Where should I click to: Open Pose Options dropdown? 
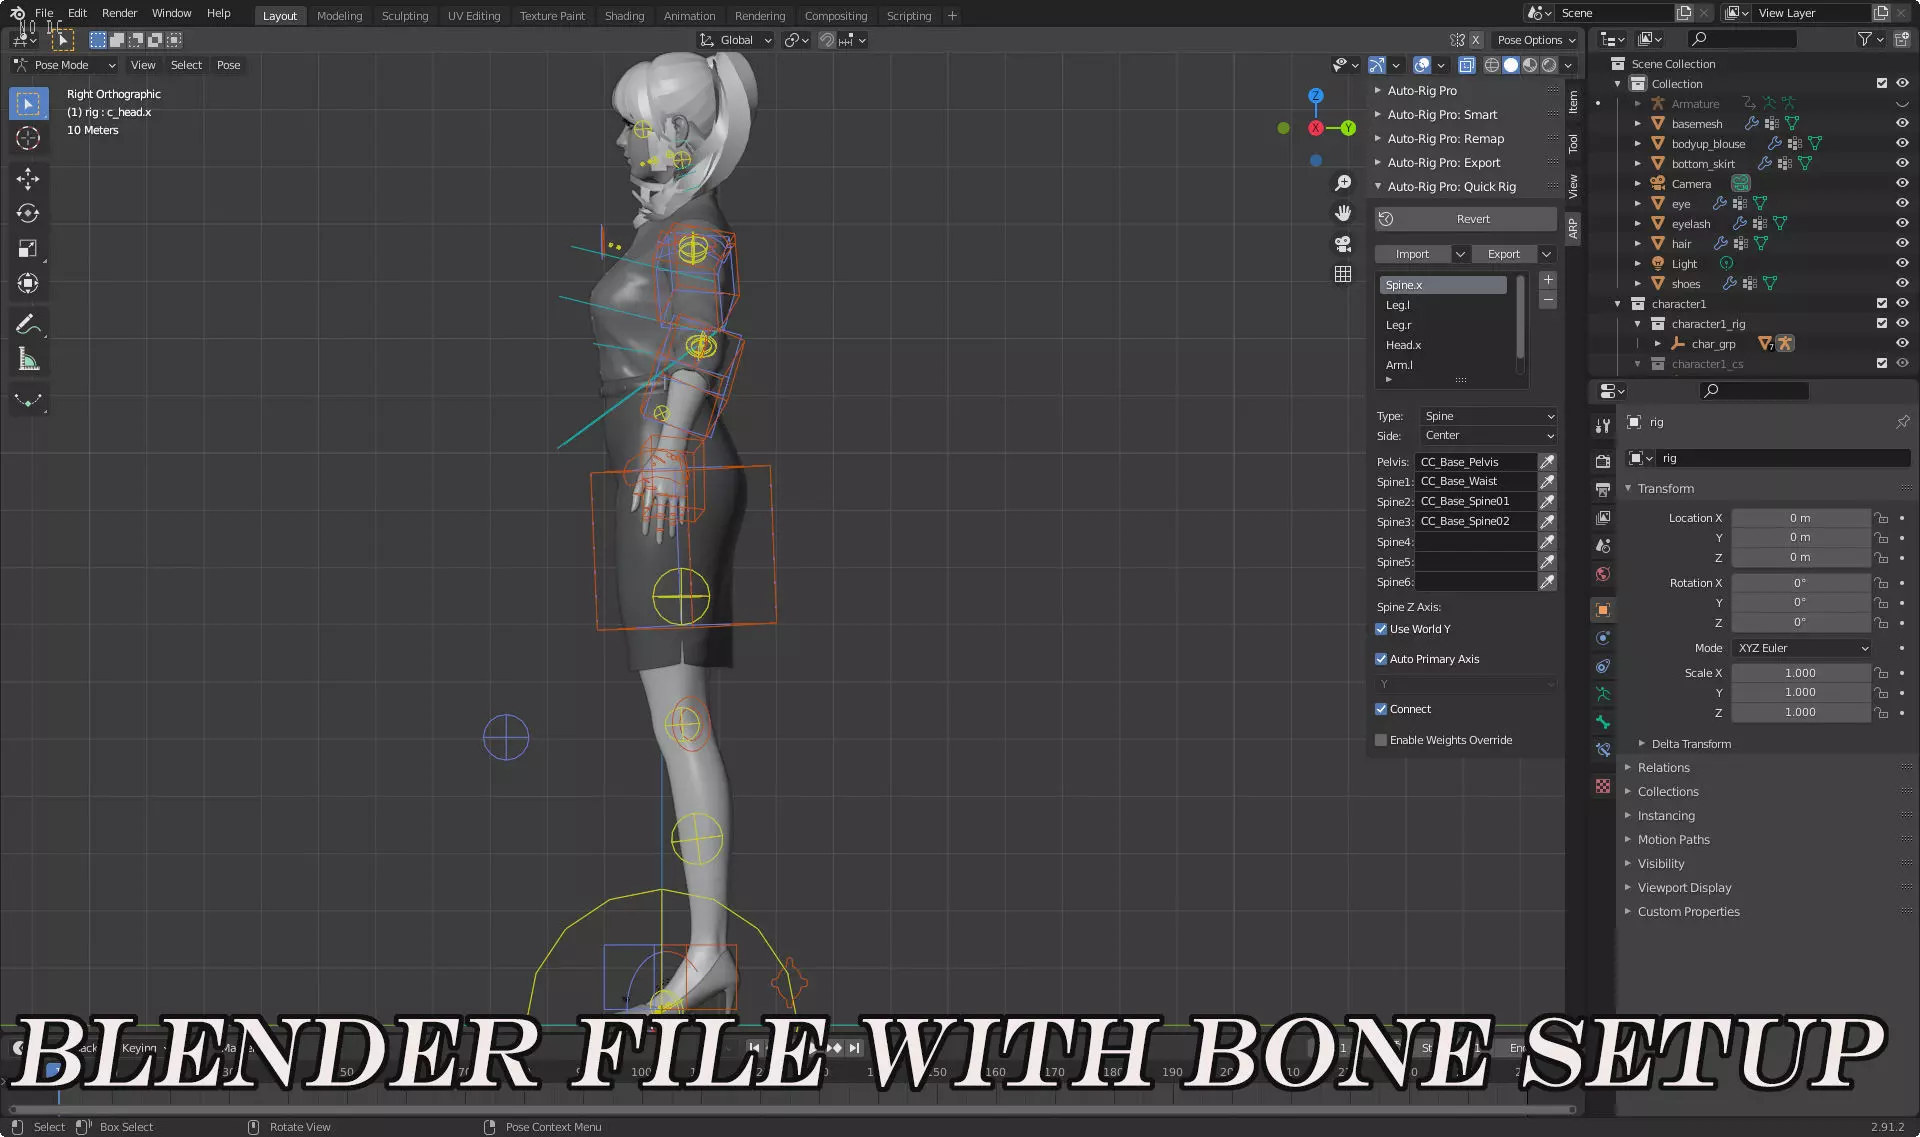(x=1536, y=40)
